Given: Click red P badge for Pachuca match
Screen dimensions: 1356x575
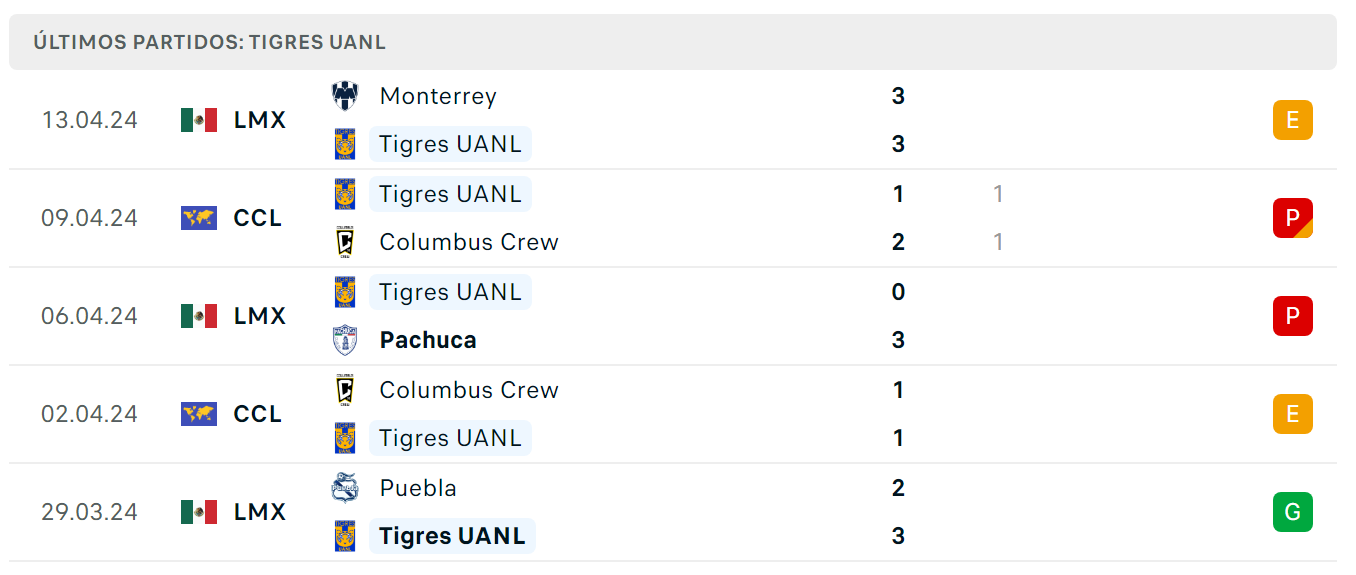Looking at the screenshot, I should tap(1293, 316).
